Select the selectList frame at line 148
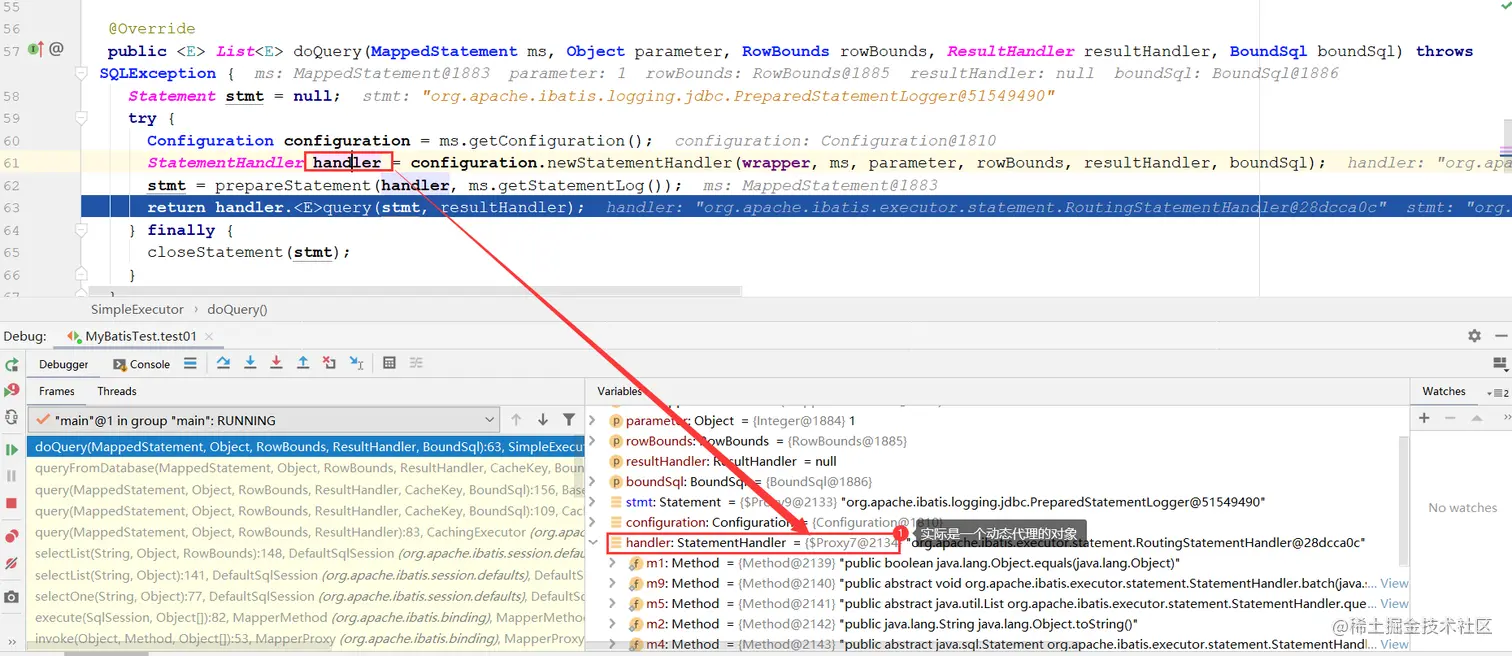1512x656 pixels. coord(305,553)
